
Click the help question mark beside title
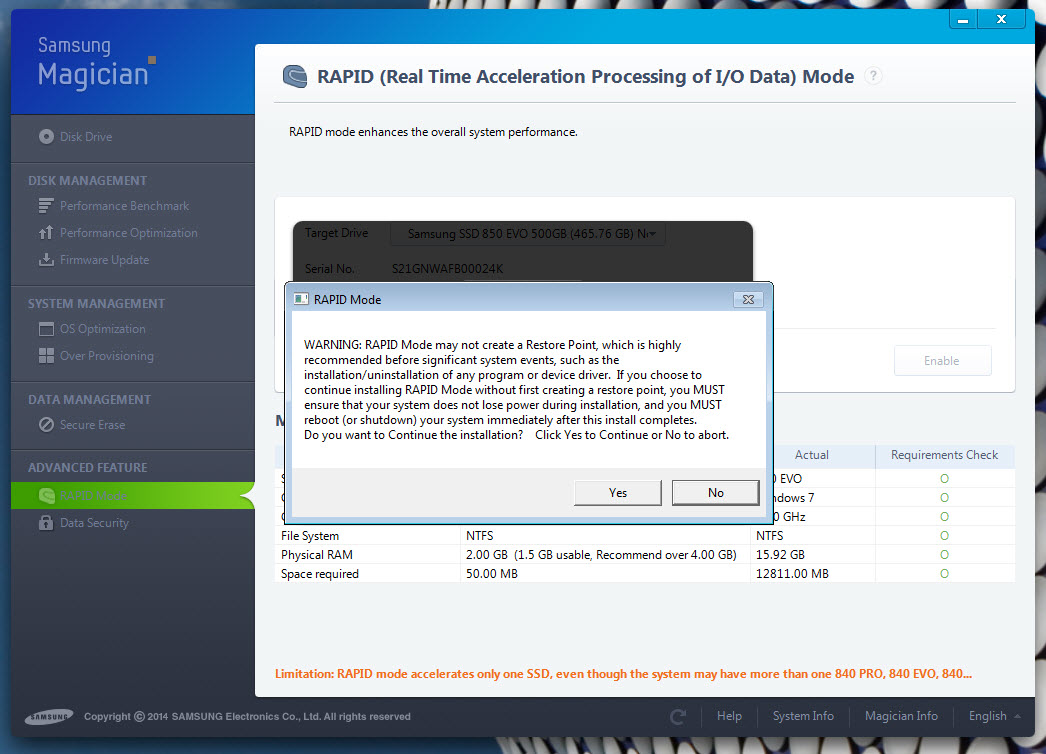point(873,76)
